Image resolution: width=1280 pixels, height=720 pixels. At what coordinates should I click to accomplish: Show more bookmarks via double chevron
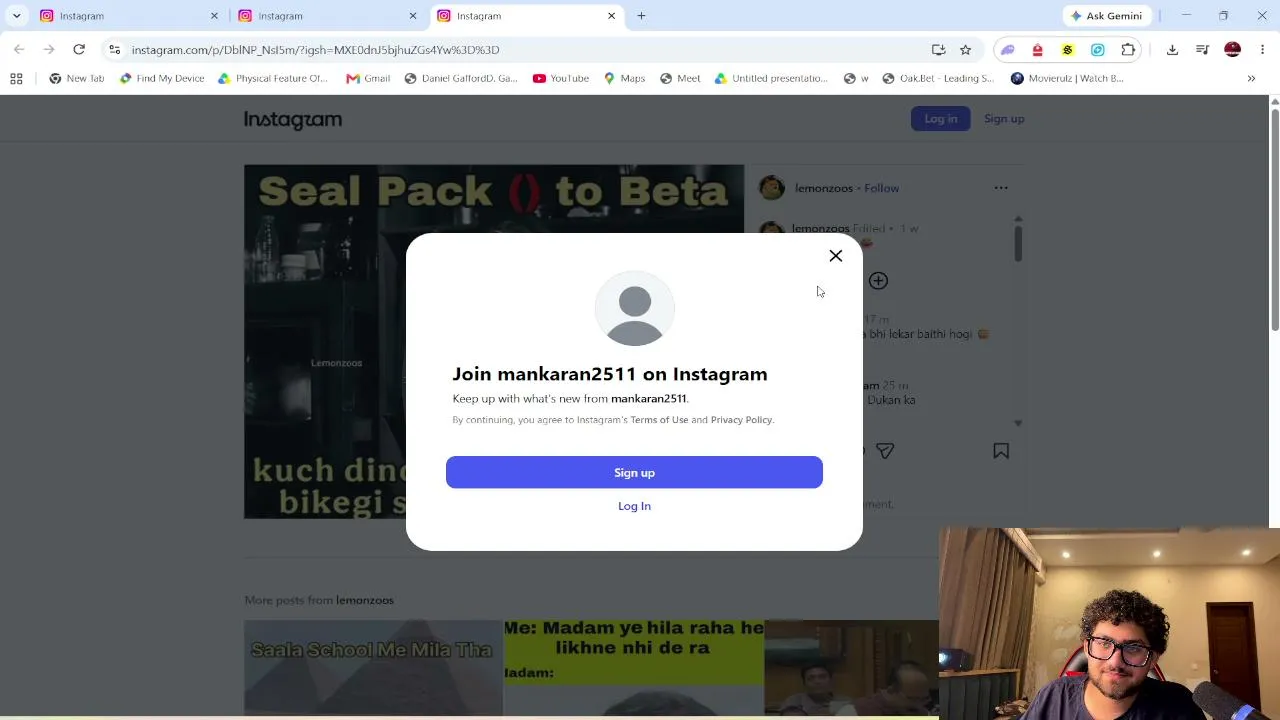click(x=1251, y=78)
